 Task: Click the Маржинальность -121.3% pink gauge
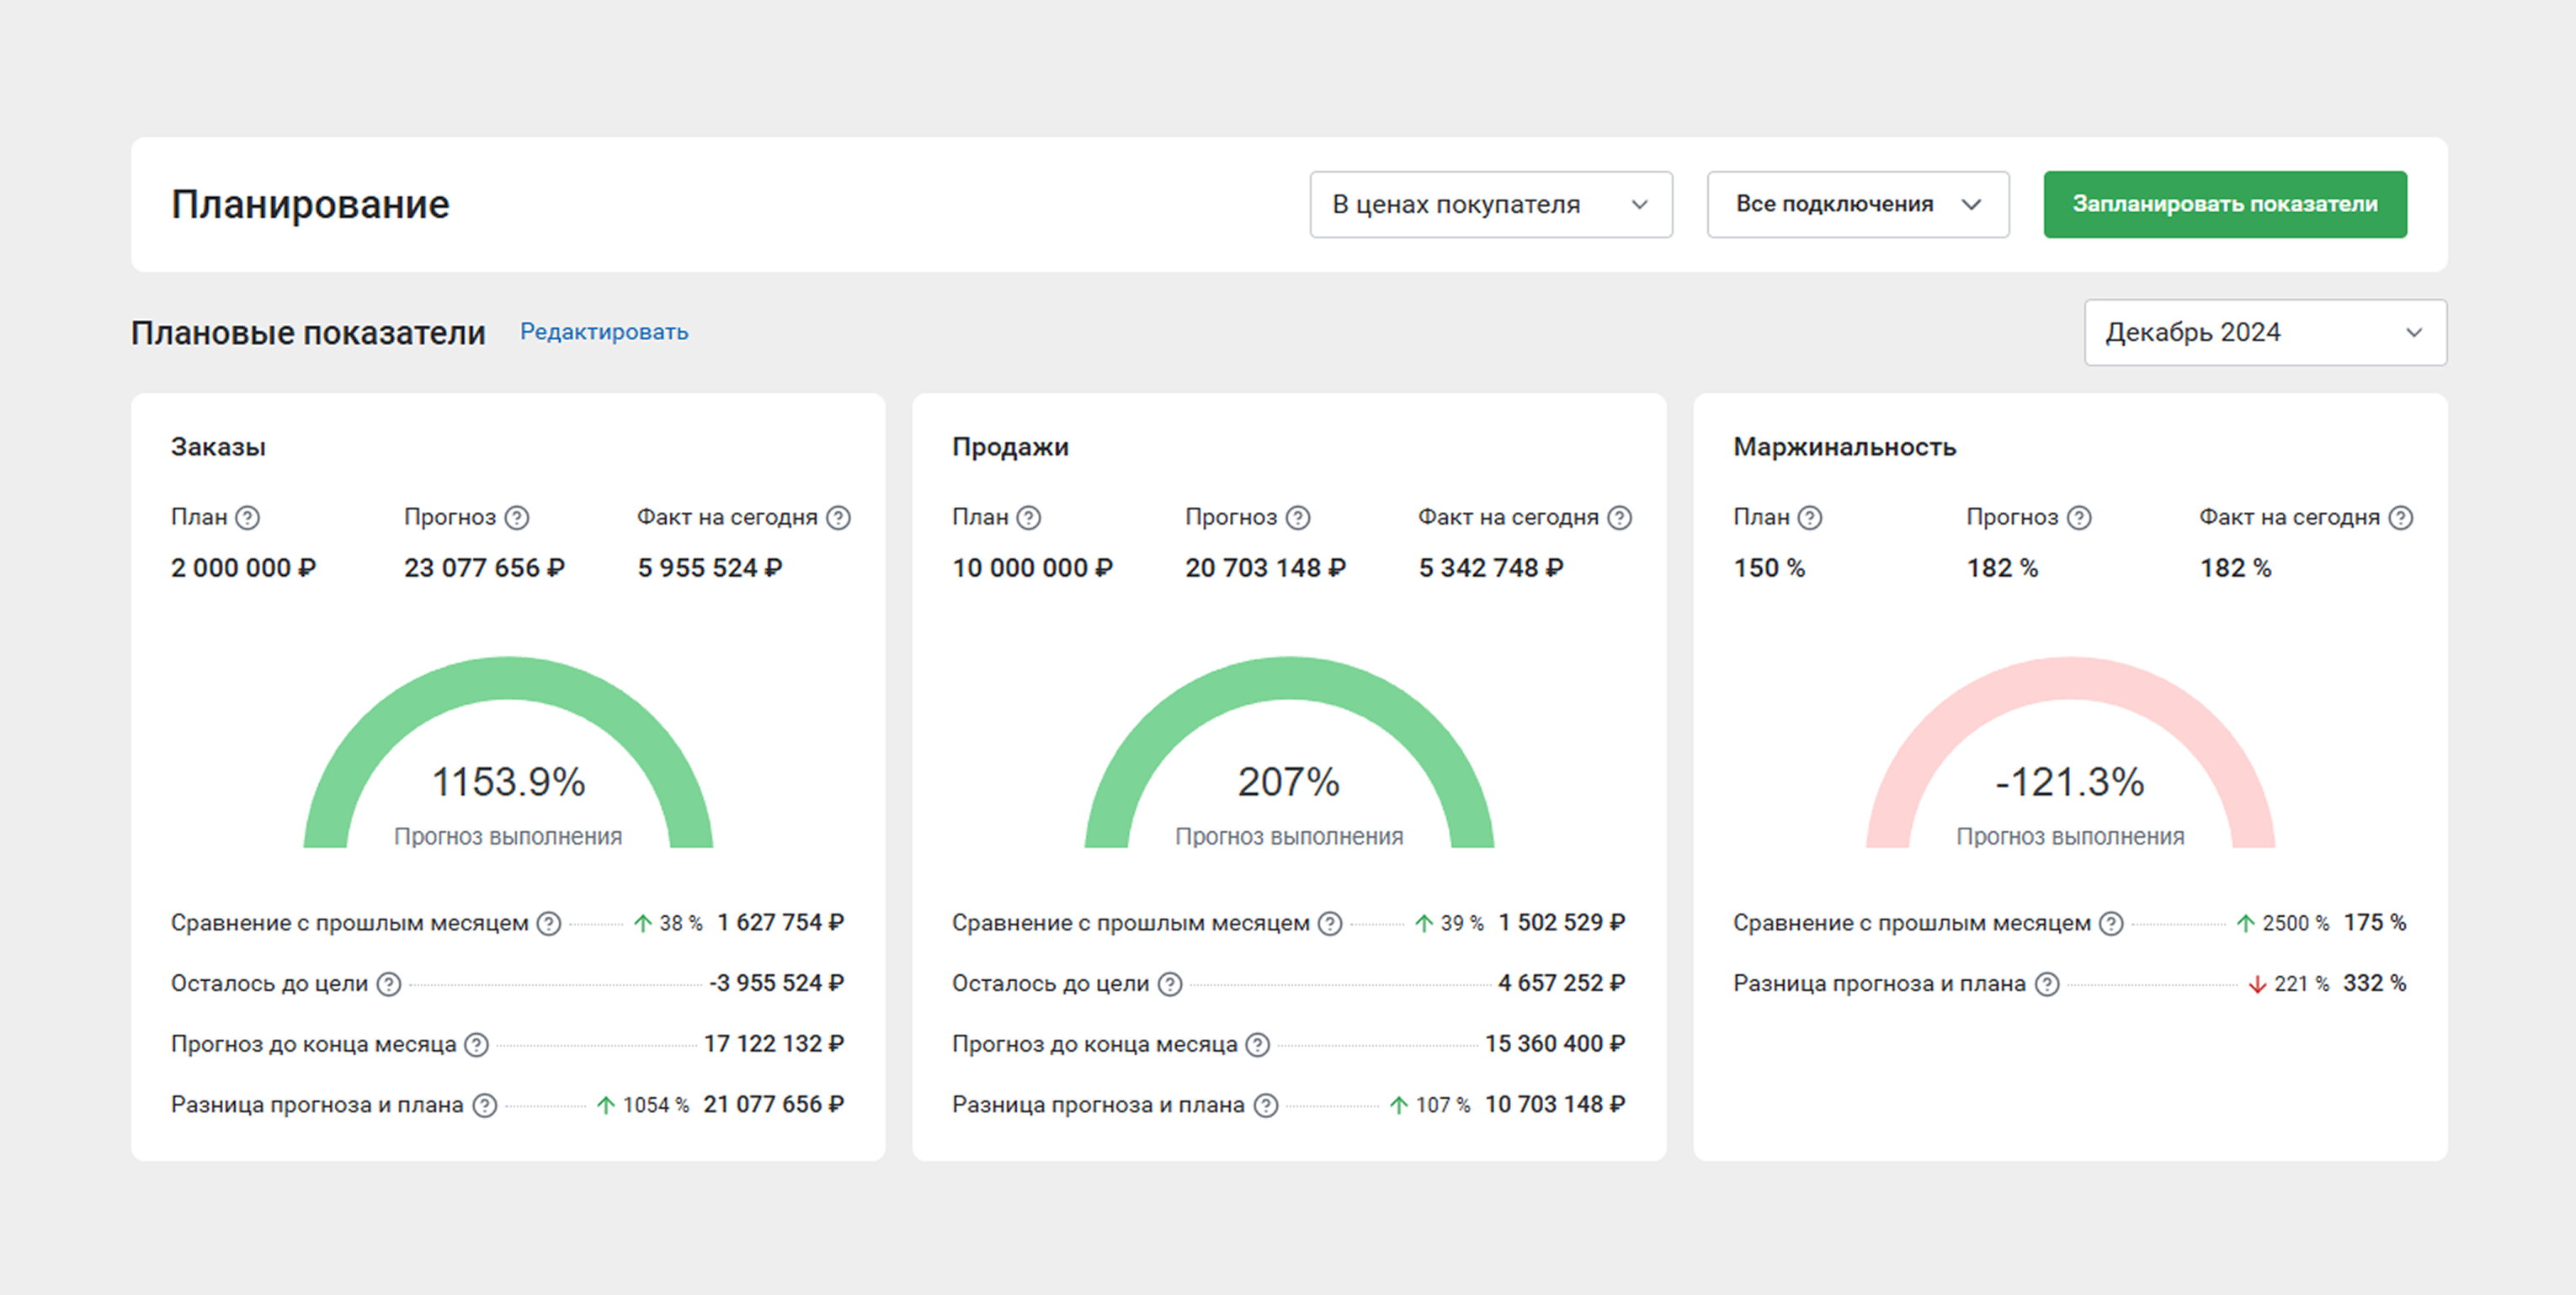(2070, 680)
